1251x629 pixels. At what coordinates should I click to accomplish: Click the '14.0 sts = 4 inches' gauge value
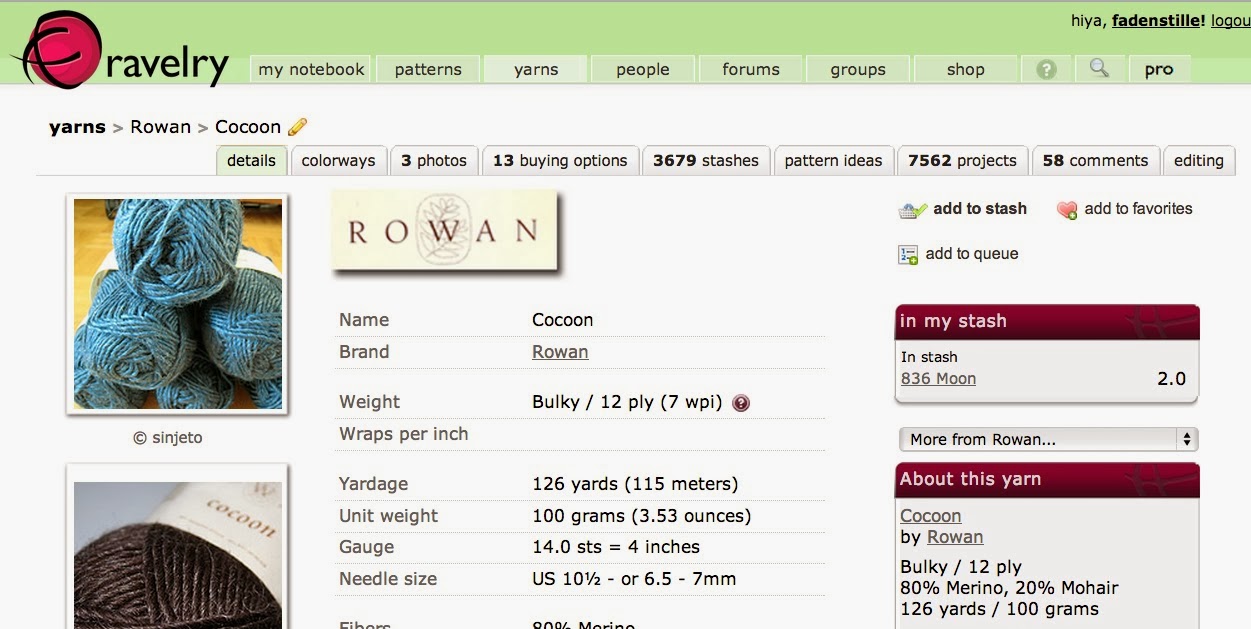(616, 547)
